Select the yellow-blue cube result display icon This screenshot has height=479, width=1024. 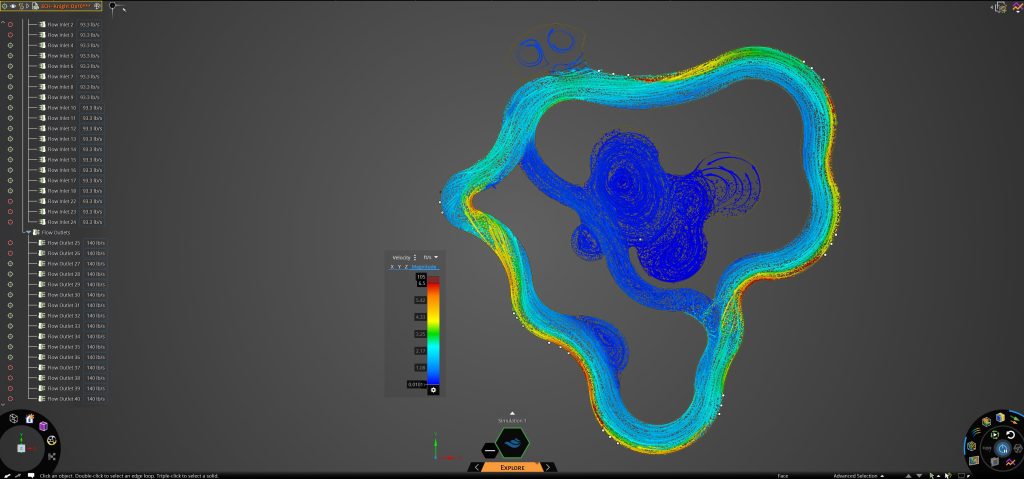pyautogui.click(x=1000, y=417)
